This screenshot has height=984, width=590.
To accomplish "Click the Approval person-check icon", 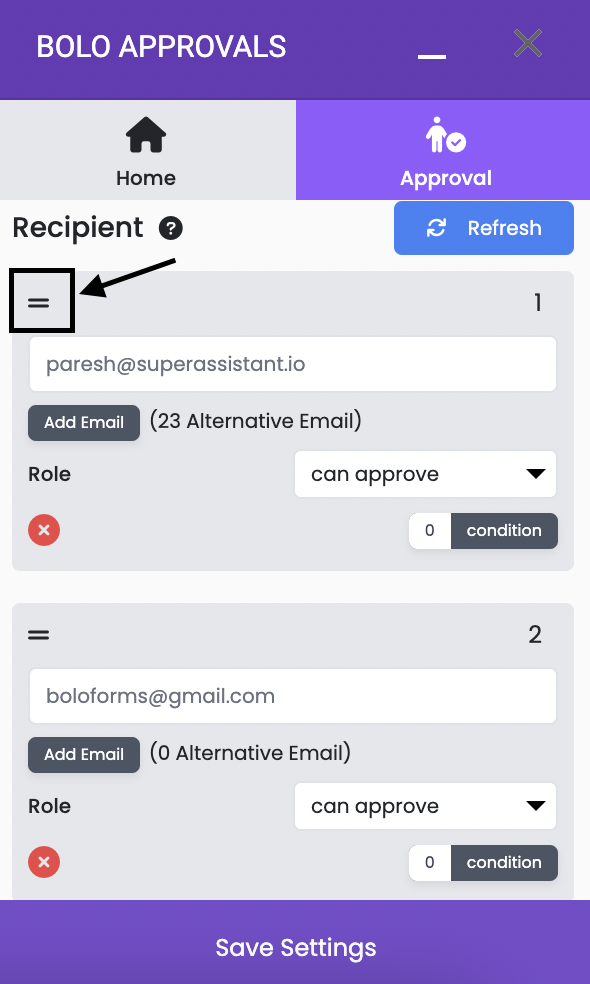I will [x=446, y=135].
